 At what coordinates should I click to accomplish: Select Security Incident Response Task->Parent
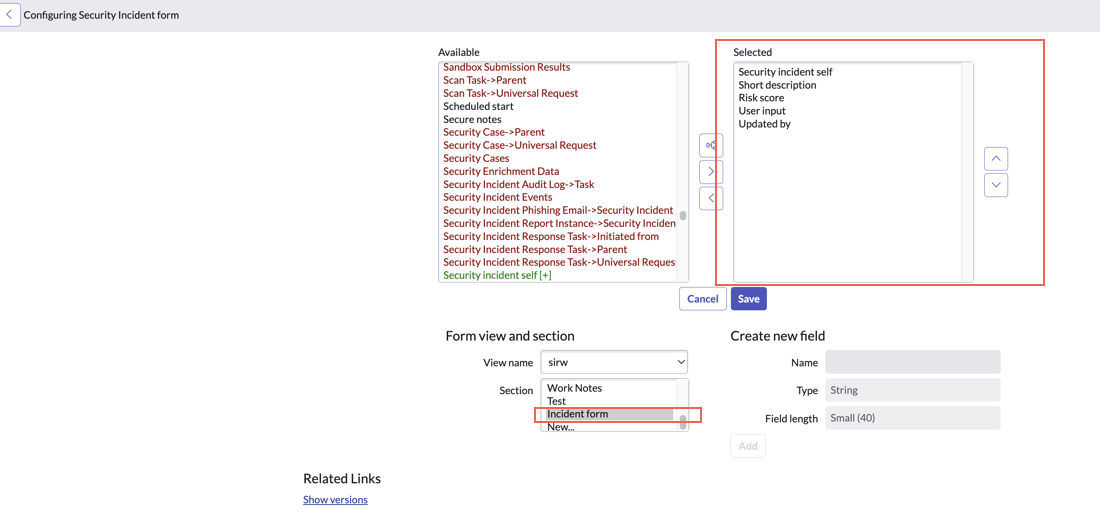click(535, 249)
